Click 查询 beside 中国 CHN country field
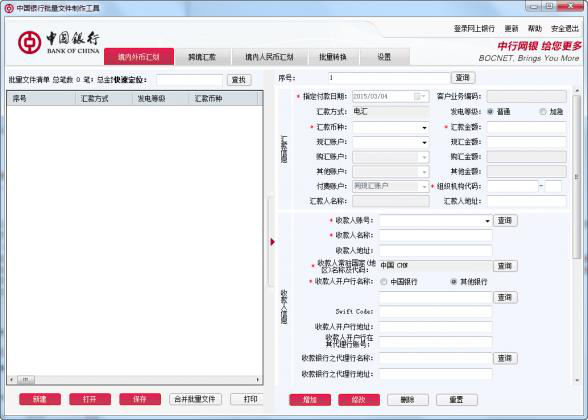The height and width of the screenshot is (420, 588). tap(505, 266)
